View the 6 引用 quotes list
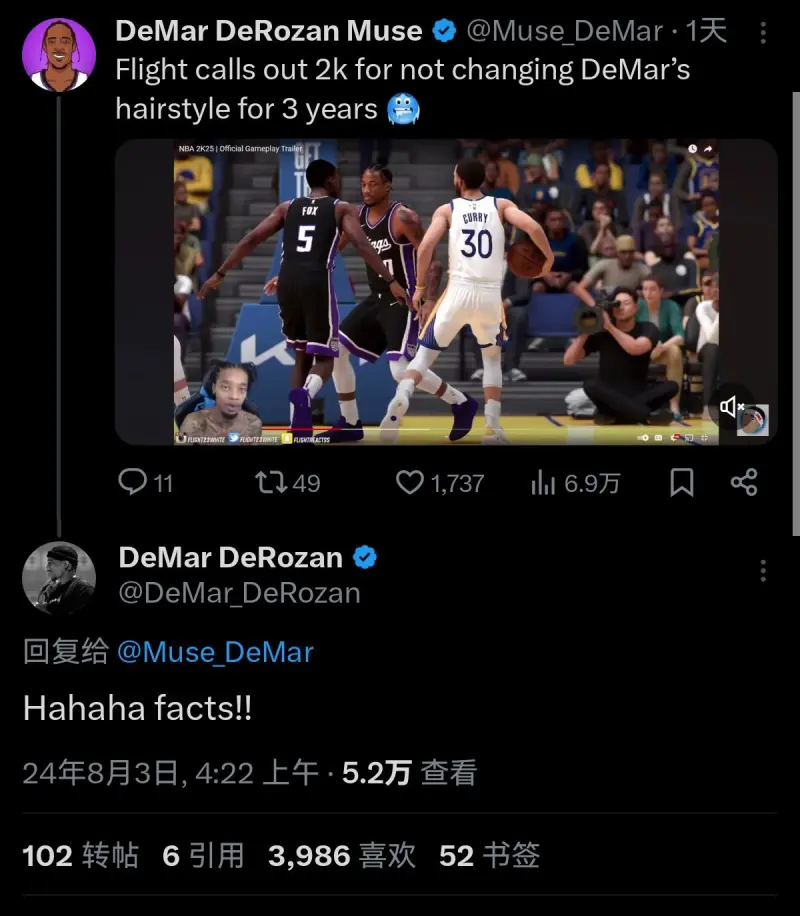800x916 pixels. [x=203, y=855]
